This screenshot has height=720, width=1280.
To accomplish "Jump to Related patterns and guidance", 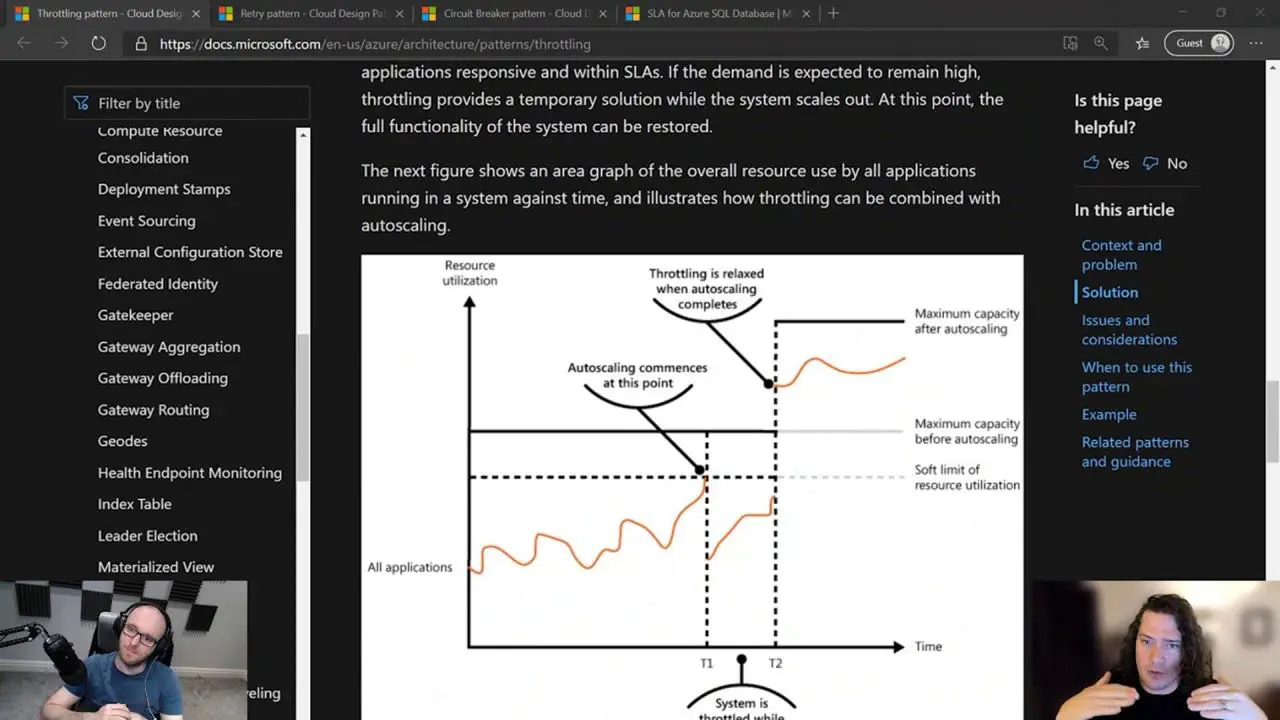I will coord(1135,452).
